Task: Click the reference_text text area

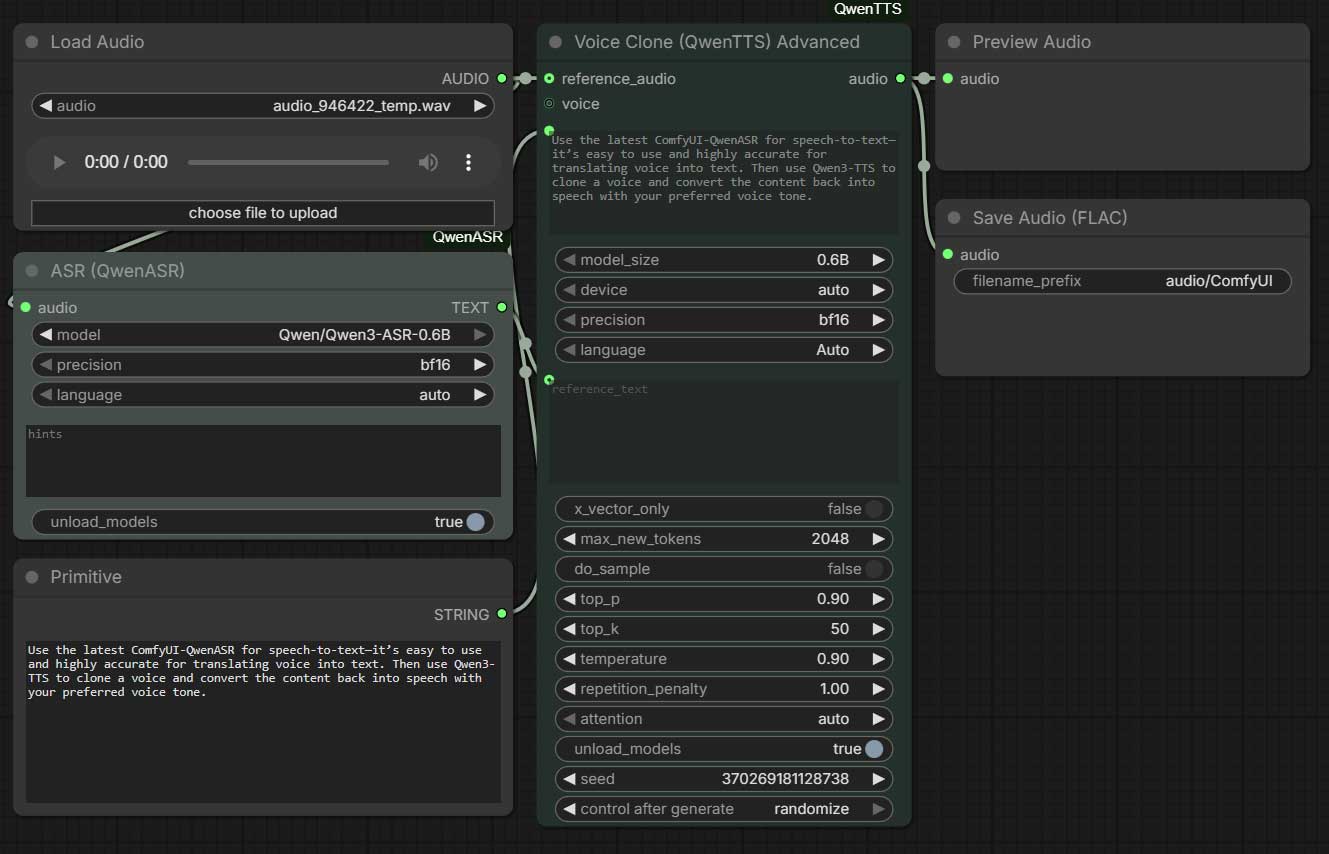Action: tap(724, 431)
